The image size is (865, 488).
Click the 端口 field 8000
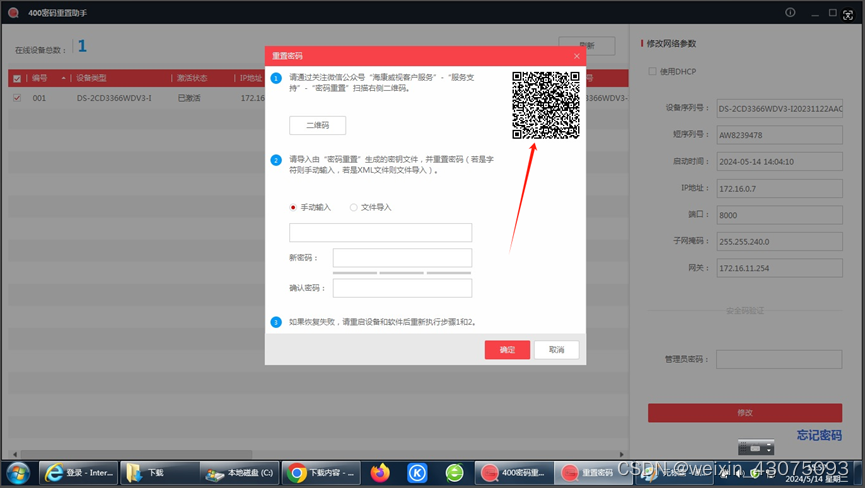pos(779,215)
